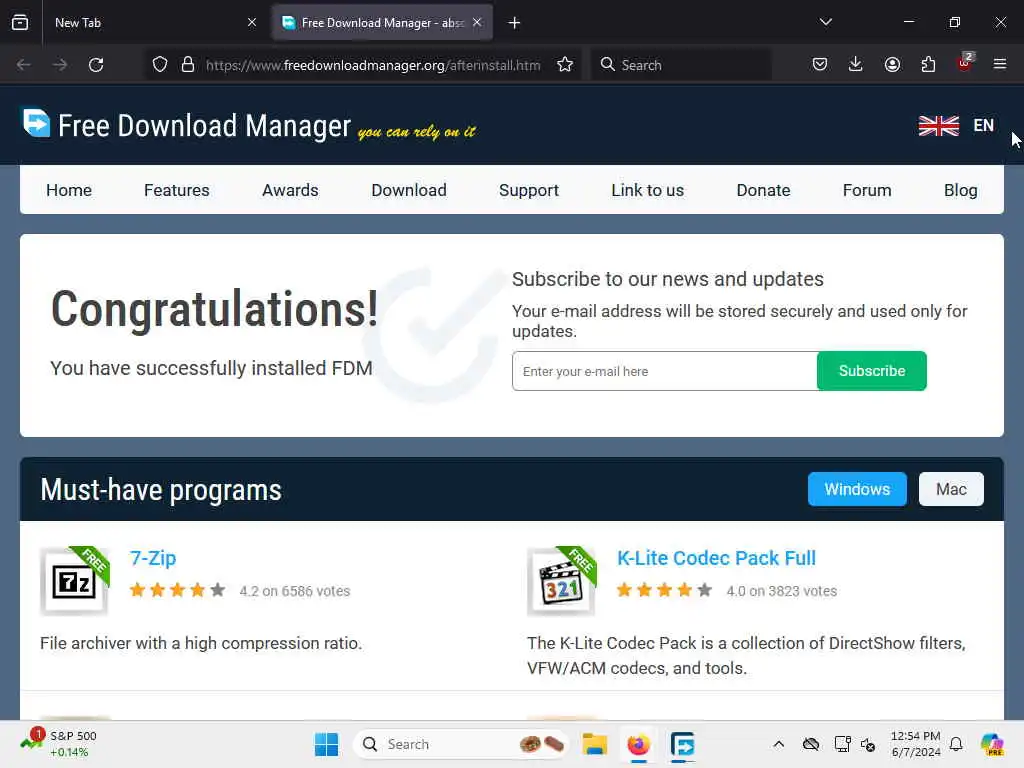
Task: Click '4.0 on 3823 votes' text
Action: coord(782,591)
